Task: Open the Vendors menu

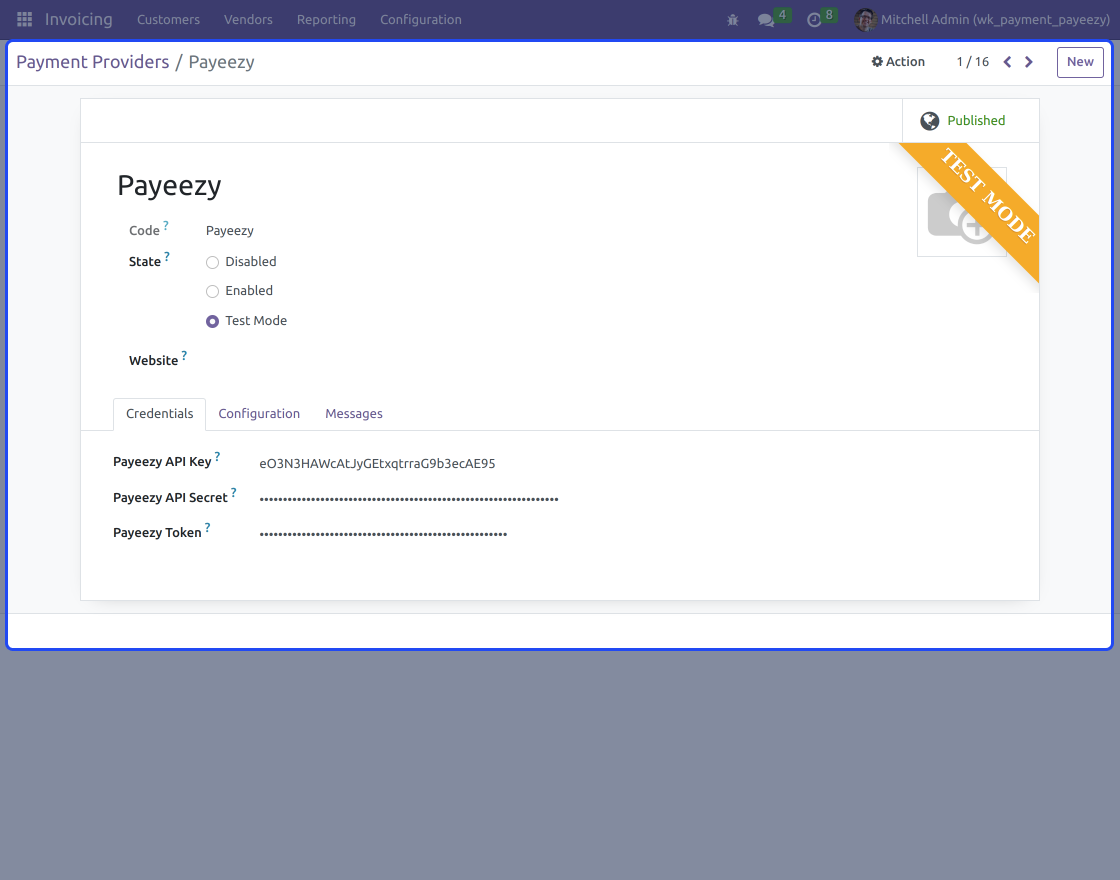Action: coord(249,19)
